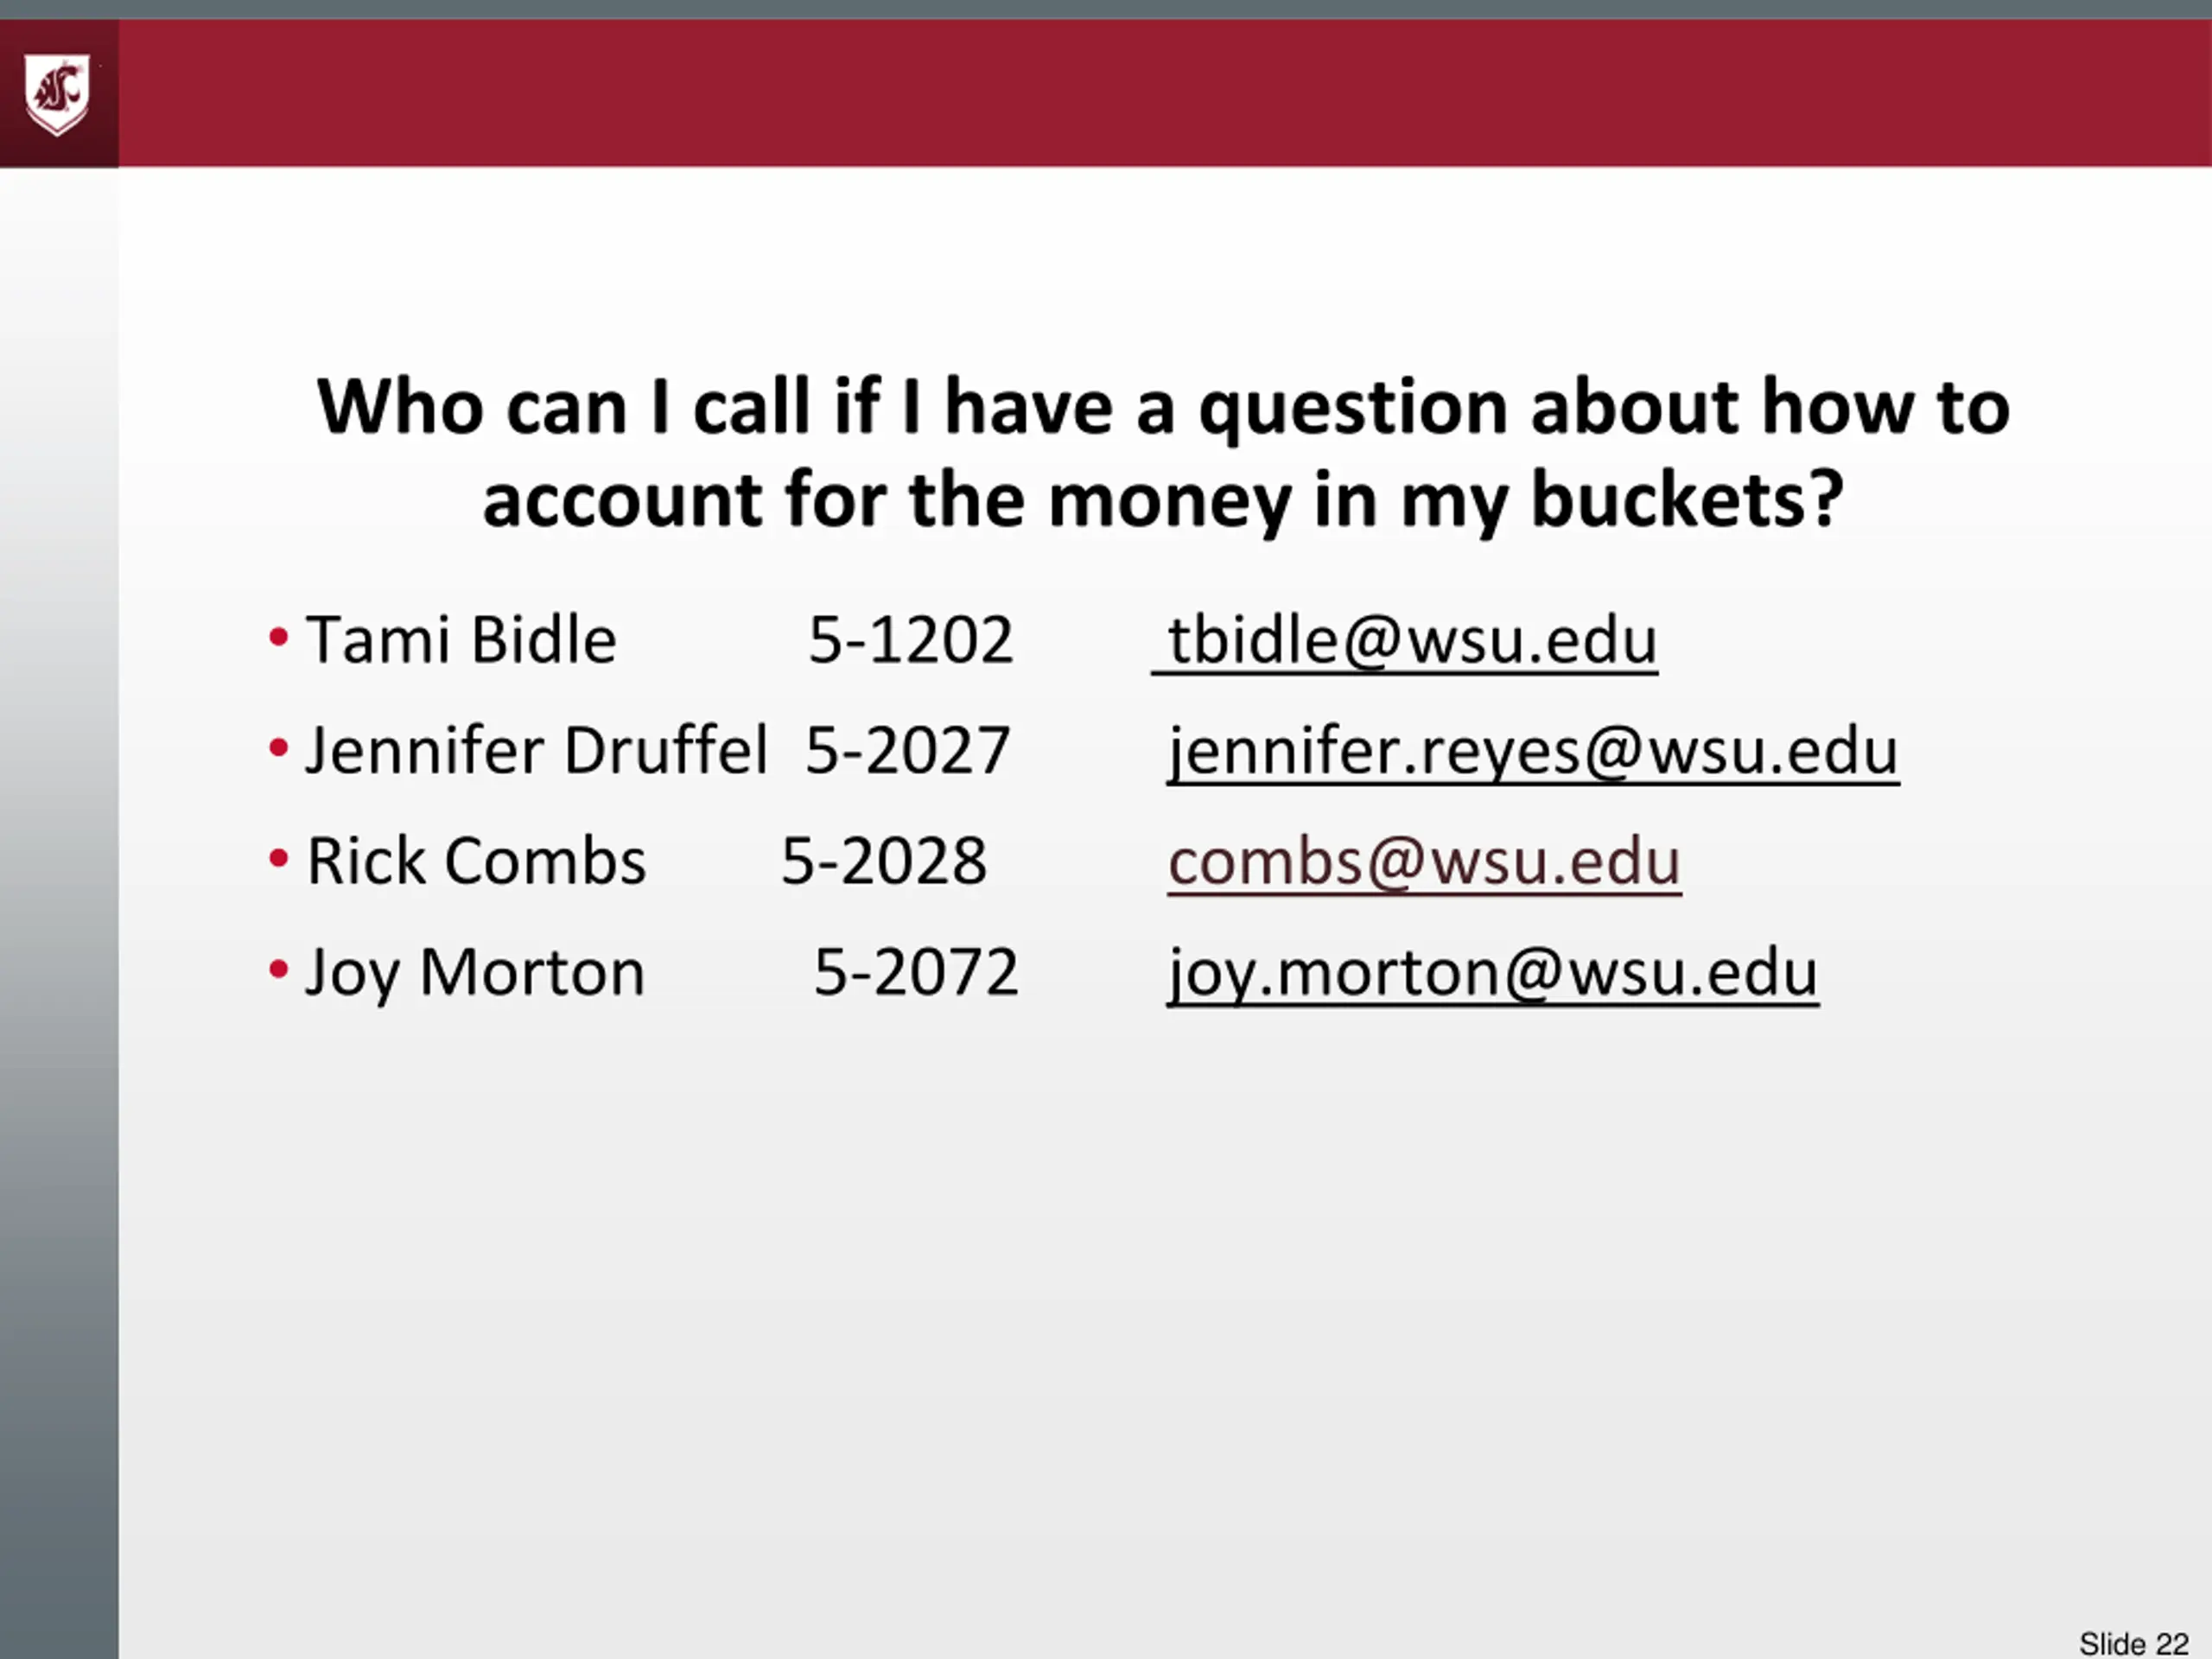This screenshot has height=1659, width=2212.
Task: Click the Slide 22 page number
Action: 2133,1644
